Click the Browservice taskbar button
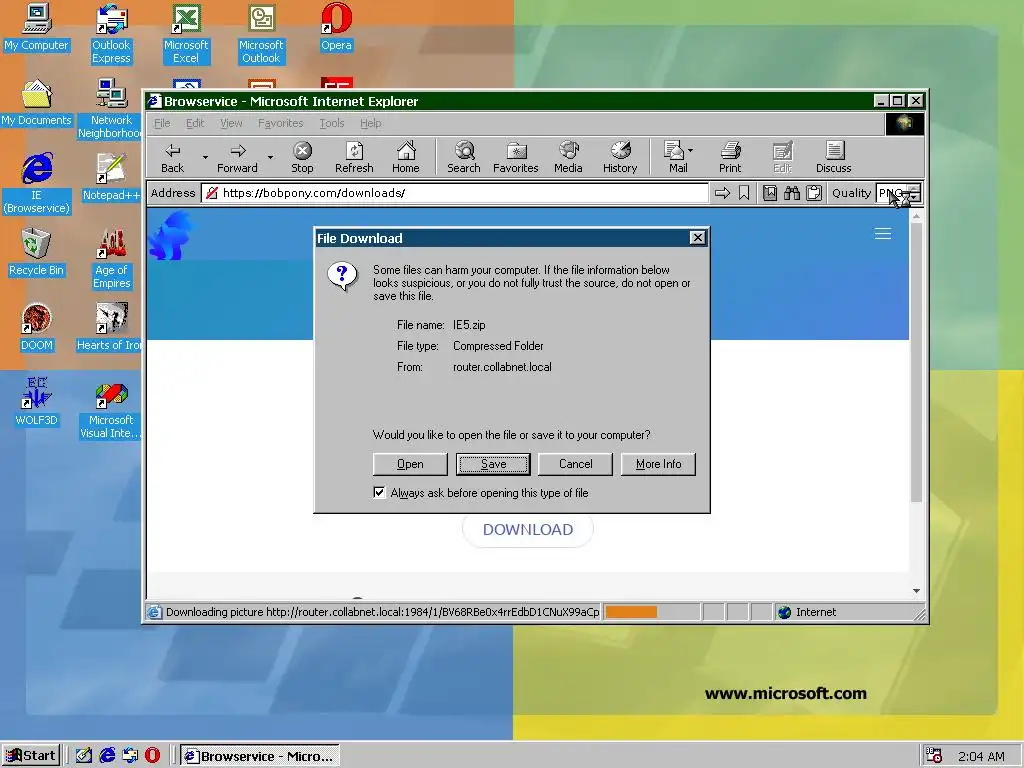 coord(260,756)
